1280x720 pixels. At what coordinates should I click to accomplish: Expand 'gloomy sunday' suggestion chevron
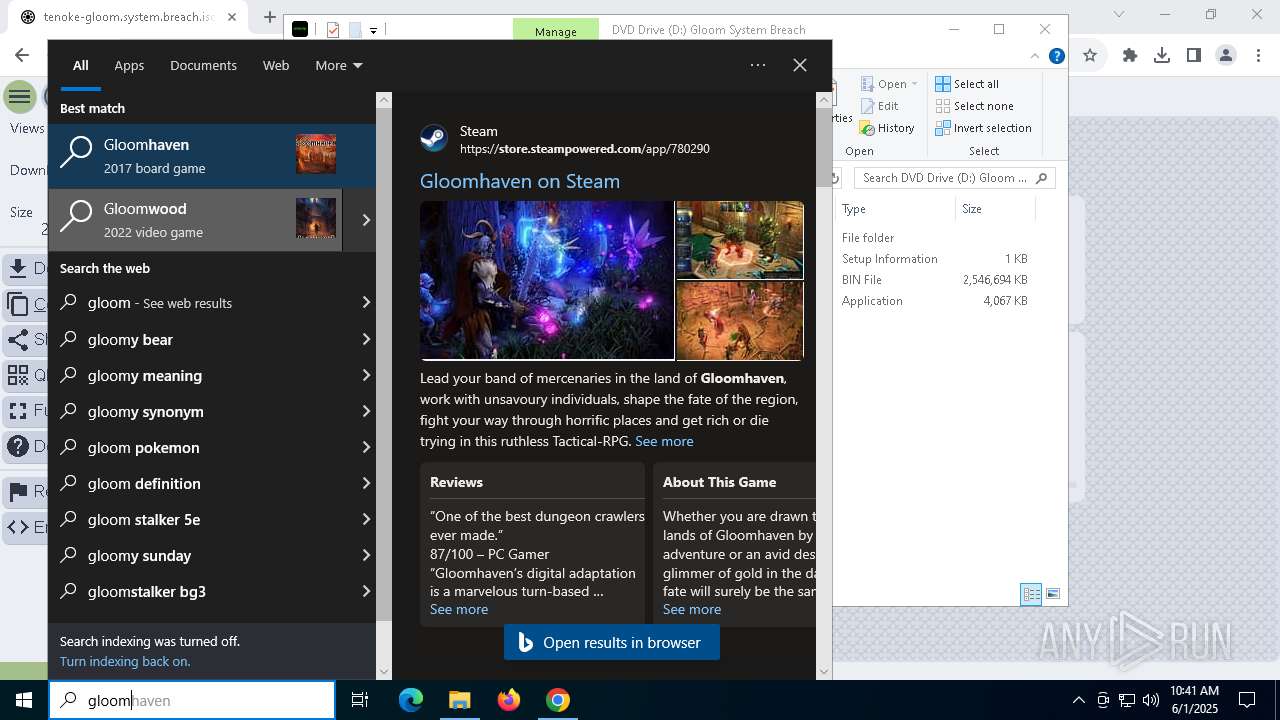tap(366, 555)
